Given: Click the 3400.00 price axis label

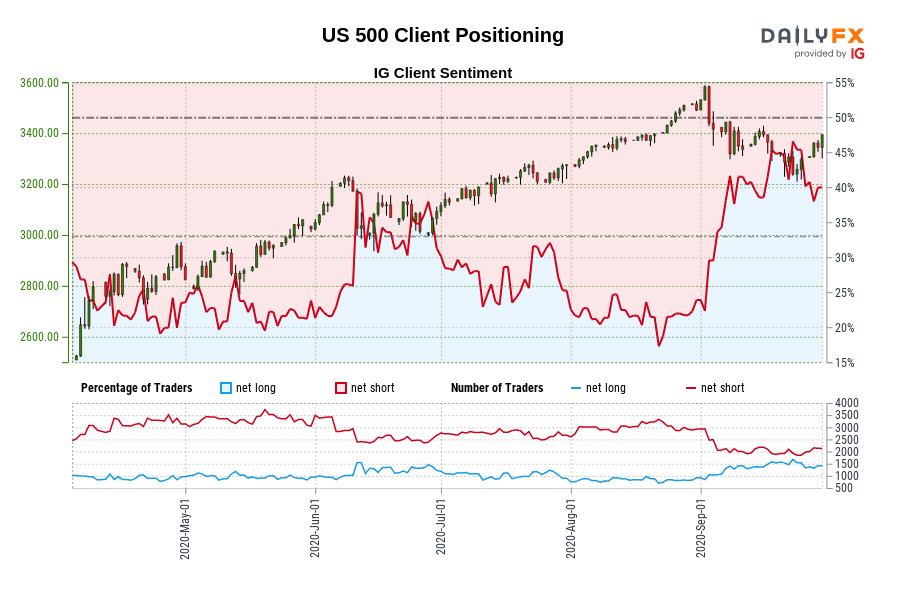Looking at the screenshot, I should 39,133.
